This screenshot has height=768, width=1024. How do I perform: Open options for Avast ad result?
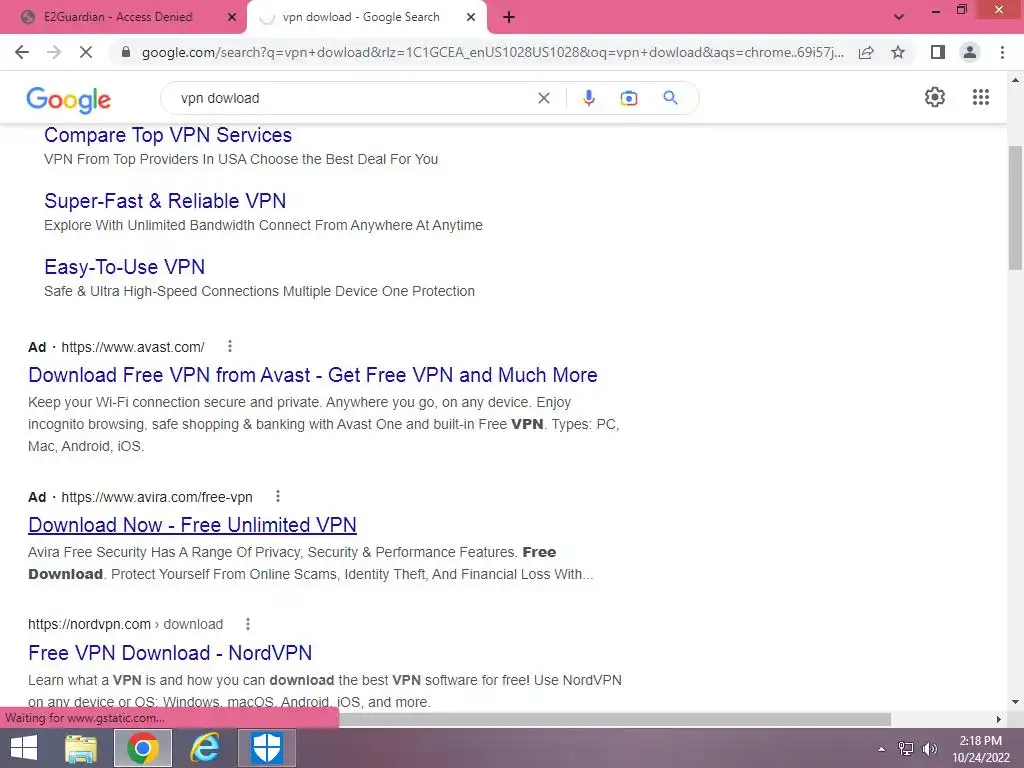(230, 346)
